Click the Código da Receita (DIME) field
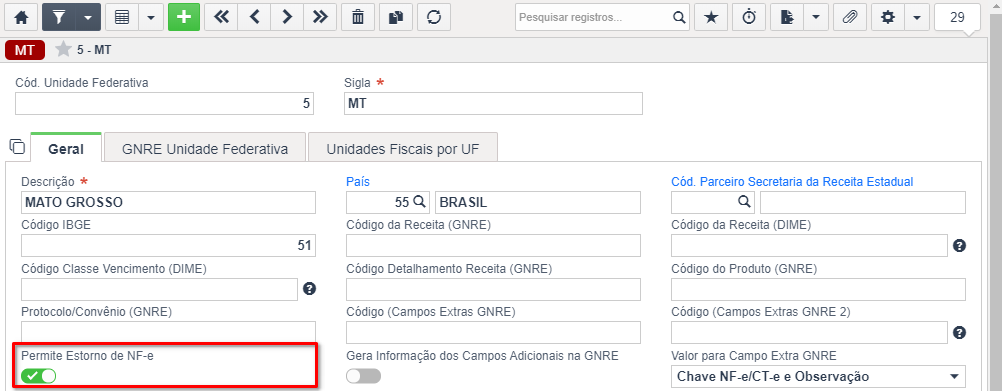The height and width of the screenshot is (391, 1002). 809,245
